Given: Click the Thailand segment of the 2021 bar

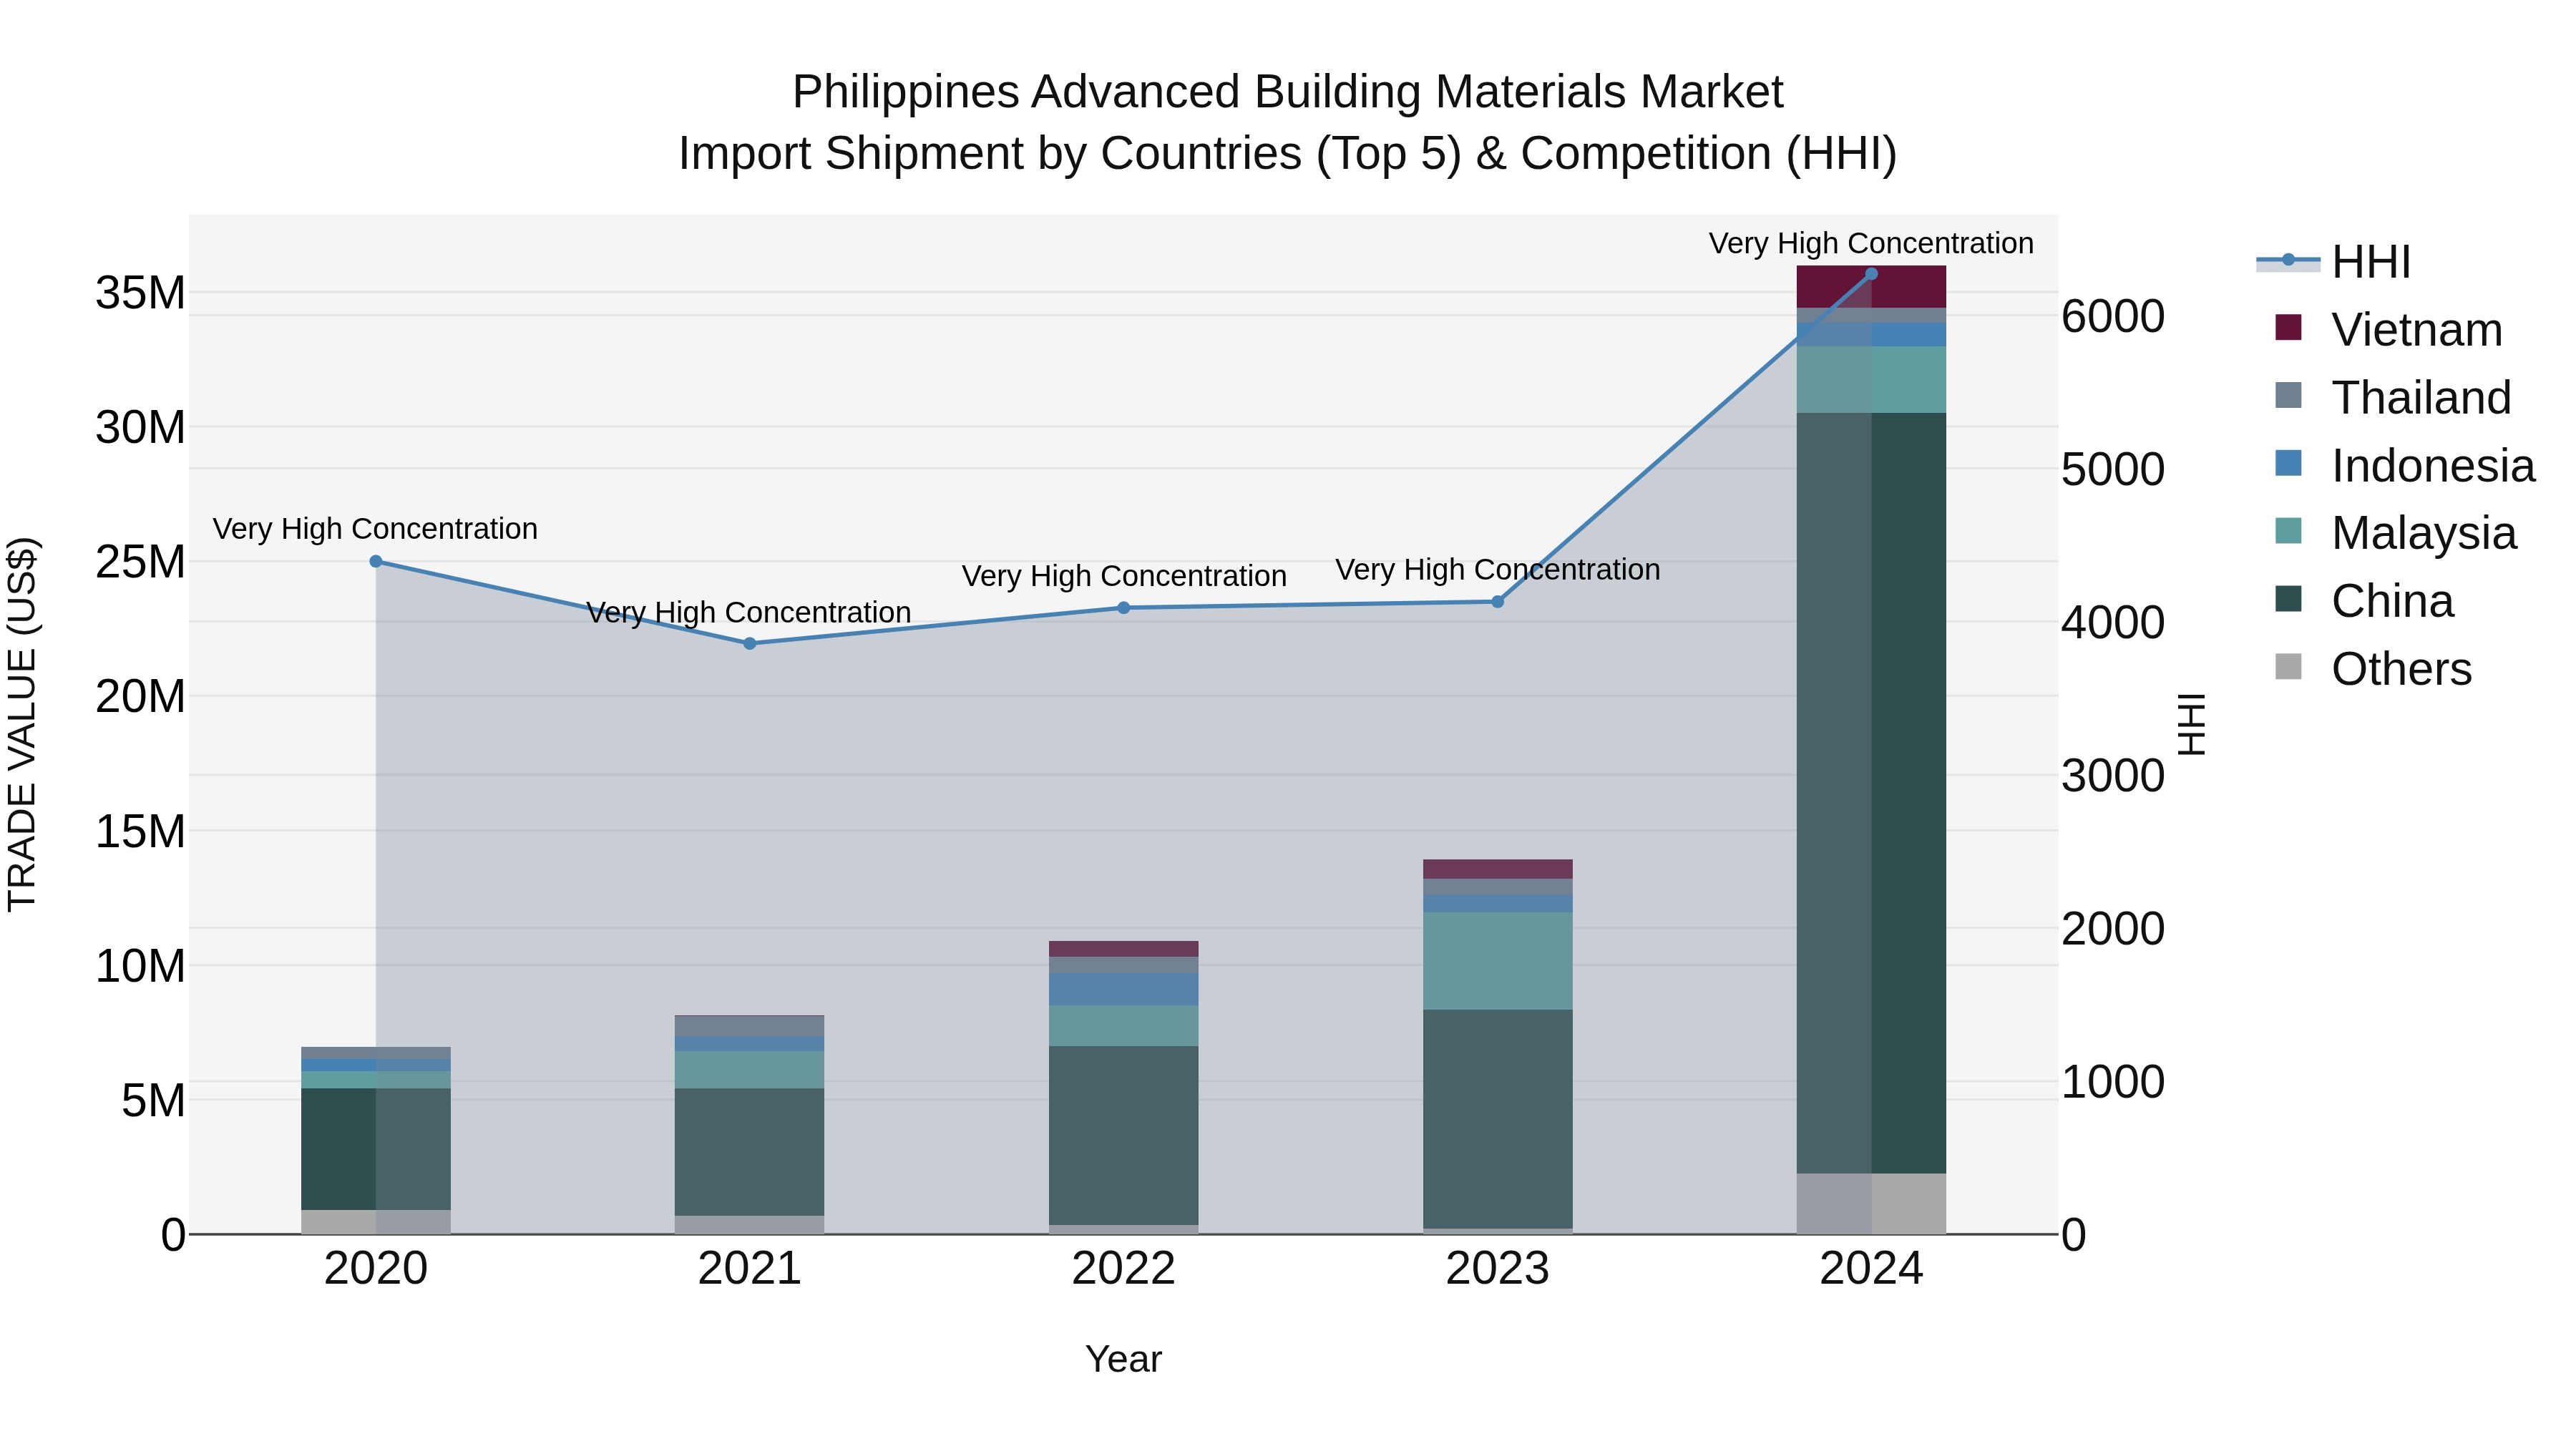Looking at the screenshot, I should (x=750, y=1026).
